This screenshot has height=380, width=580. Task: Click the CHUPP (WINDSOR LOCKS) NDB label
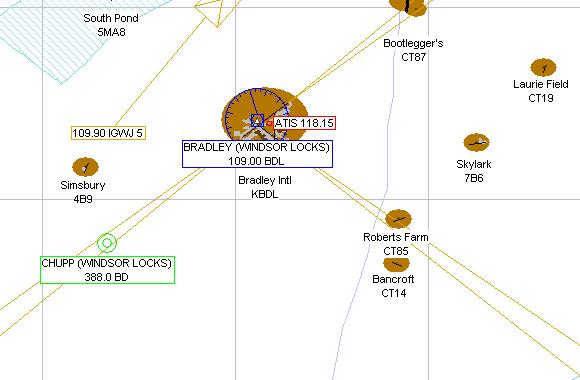(x=107, y=270)
